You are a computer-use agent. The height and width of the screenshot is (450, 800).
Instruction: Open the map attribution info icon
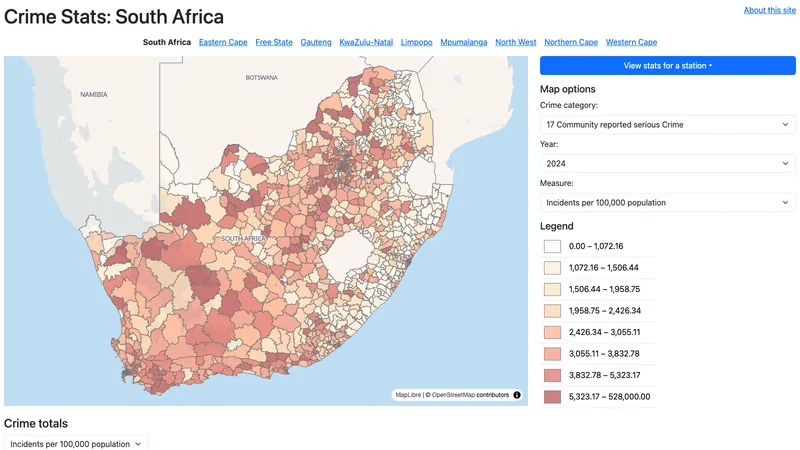click(x=517, y=395)
